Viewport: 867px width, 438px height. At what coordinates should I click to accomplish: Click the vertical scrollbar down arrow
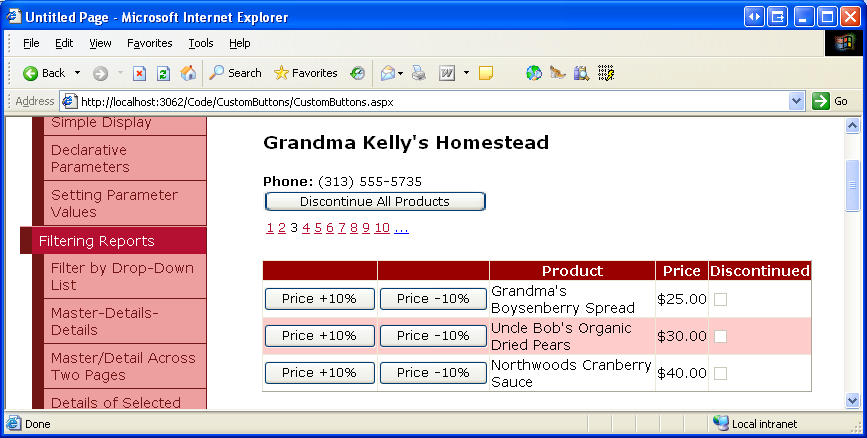852,400
